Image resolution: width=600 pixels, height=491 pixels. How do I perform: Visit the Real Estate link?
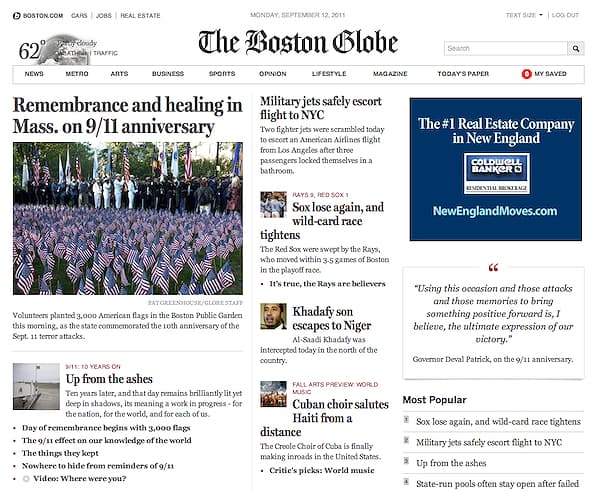tap(140, 16)
